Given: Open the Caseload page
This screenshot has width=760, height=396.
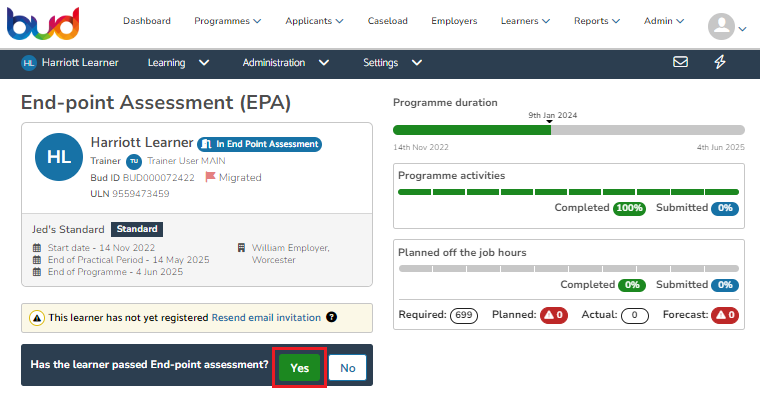Looking at the screenshot, I should (388, 21).
